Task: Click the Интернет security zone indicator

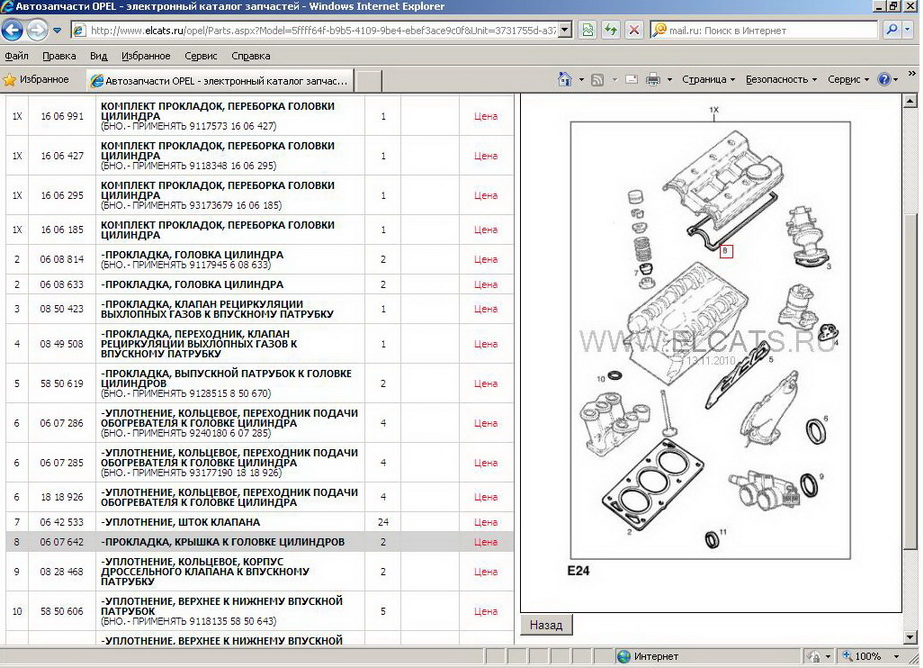Action: [648, 656]
